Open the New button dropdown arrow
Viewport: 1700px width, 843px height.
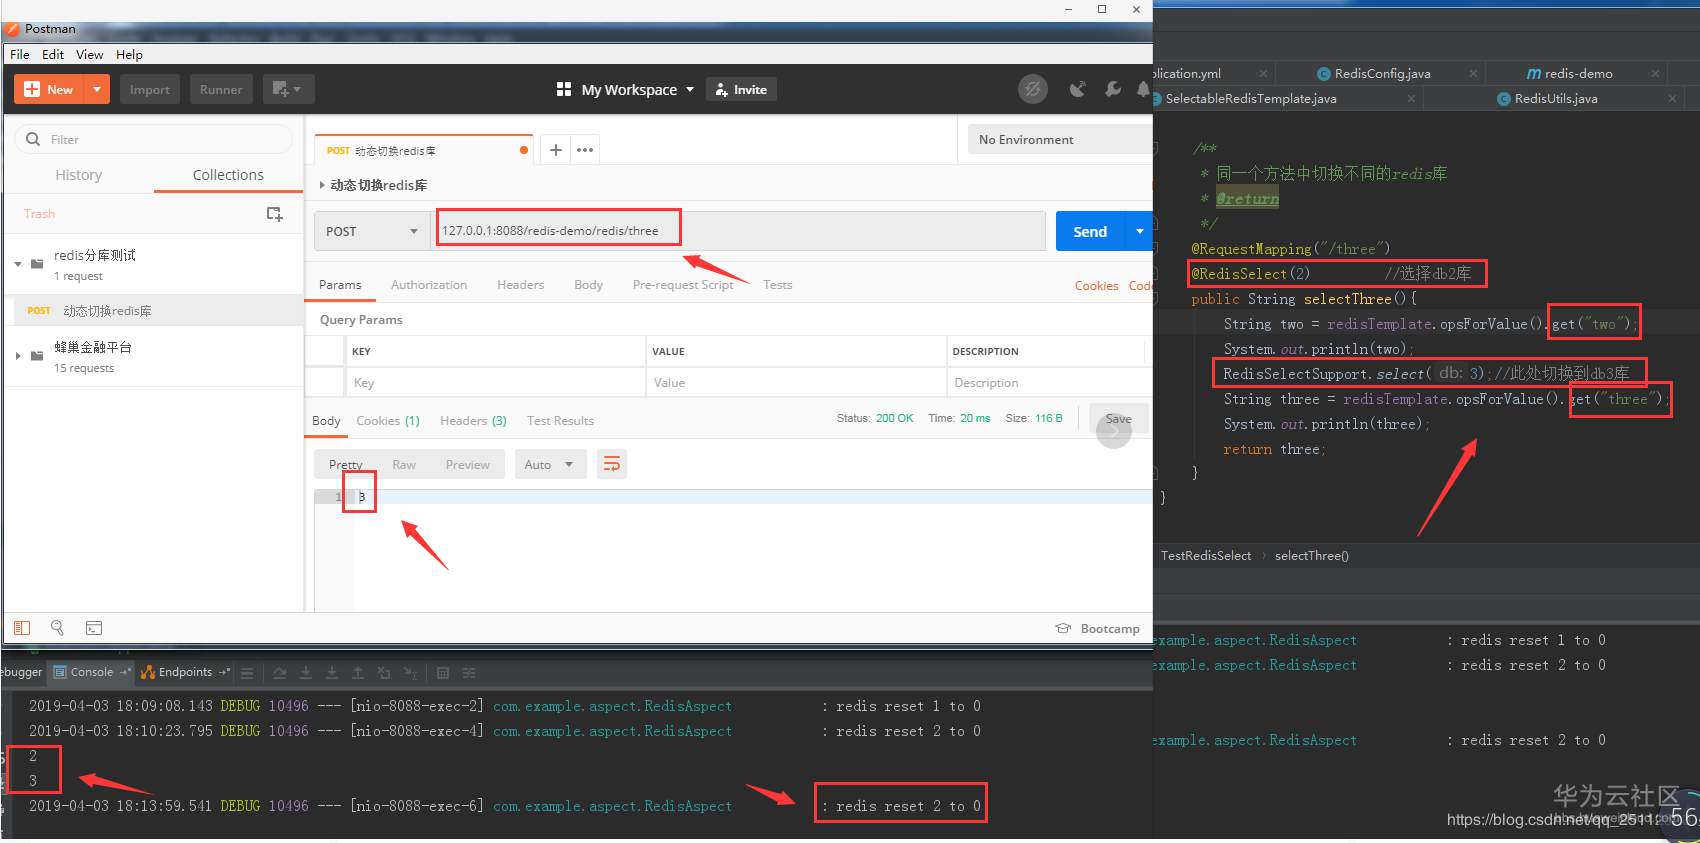pyautogui.click(x=97, y=89)
